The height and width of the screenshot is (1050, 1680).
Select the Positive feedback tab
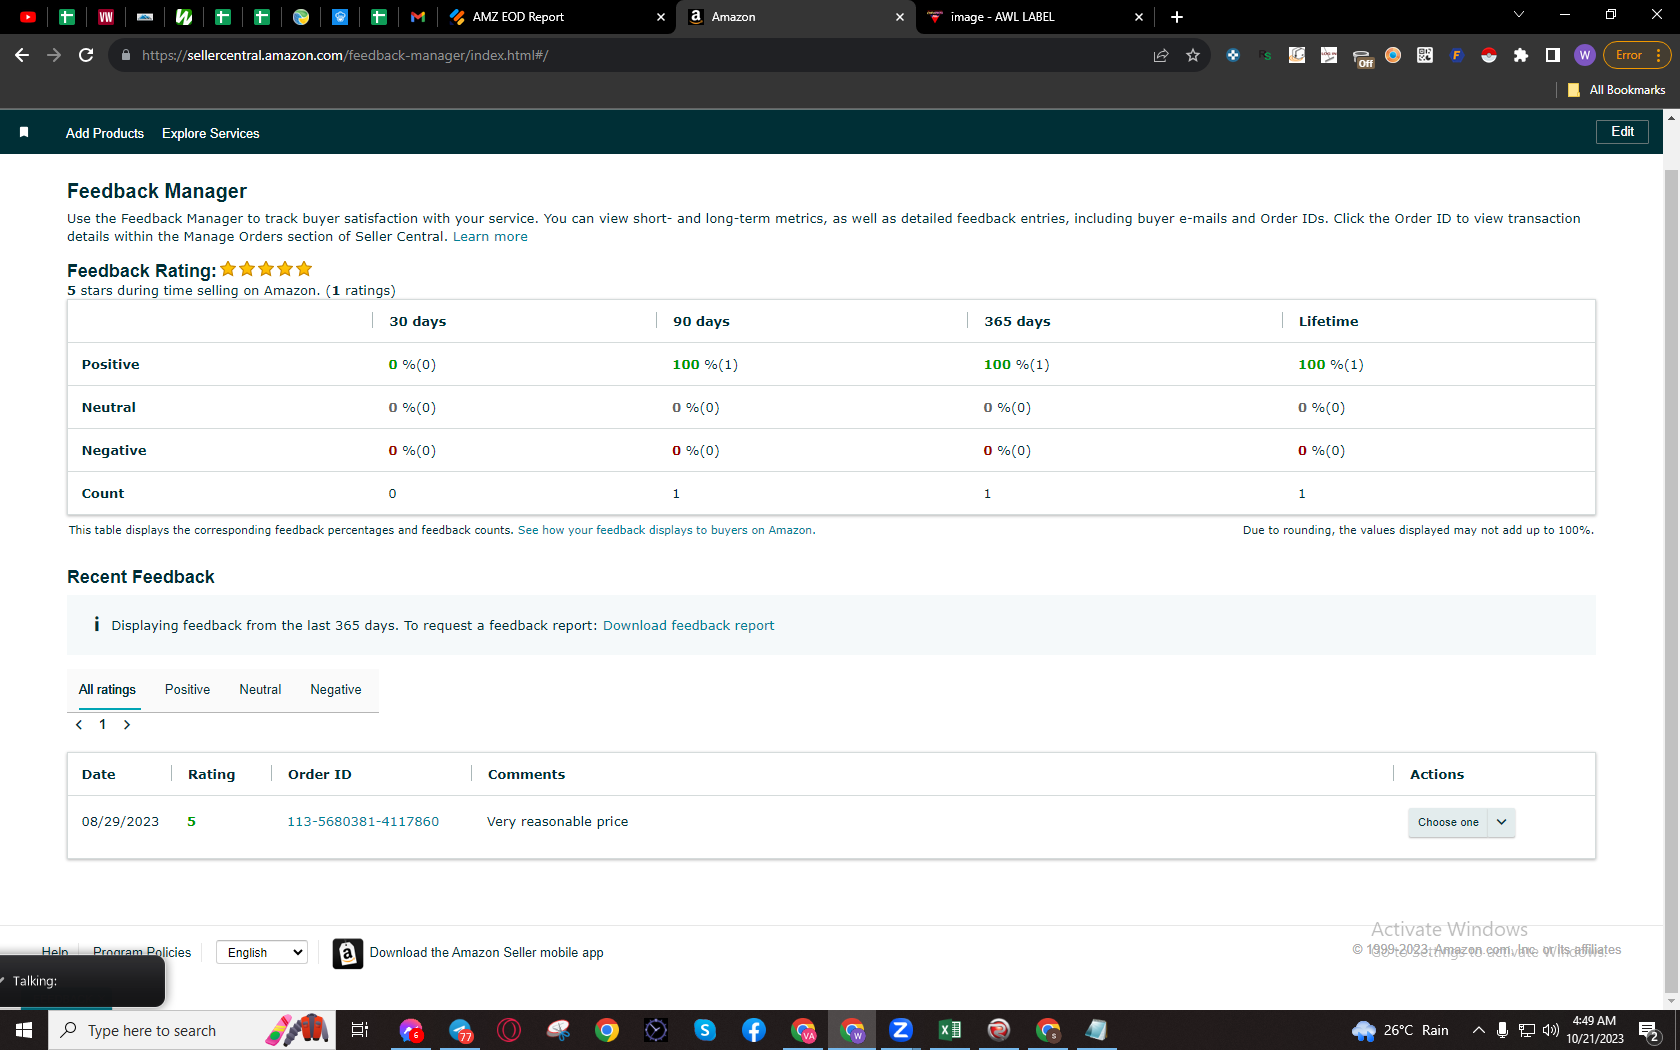(x=187, y=690)
